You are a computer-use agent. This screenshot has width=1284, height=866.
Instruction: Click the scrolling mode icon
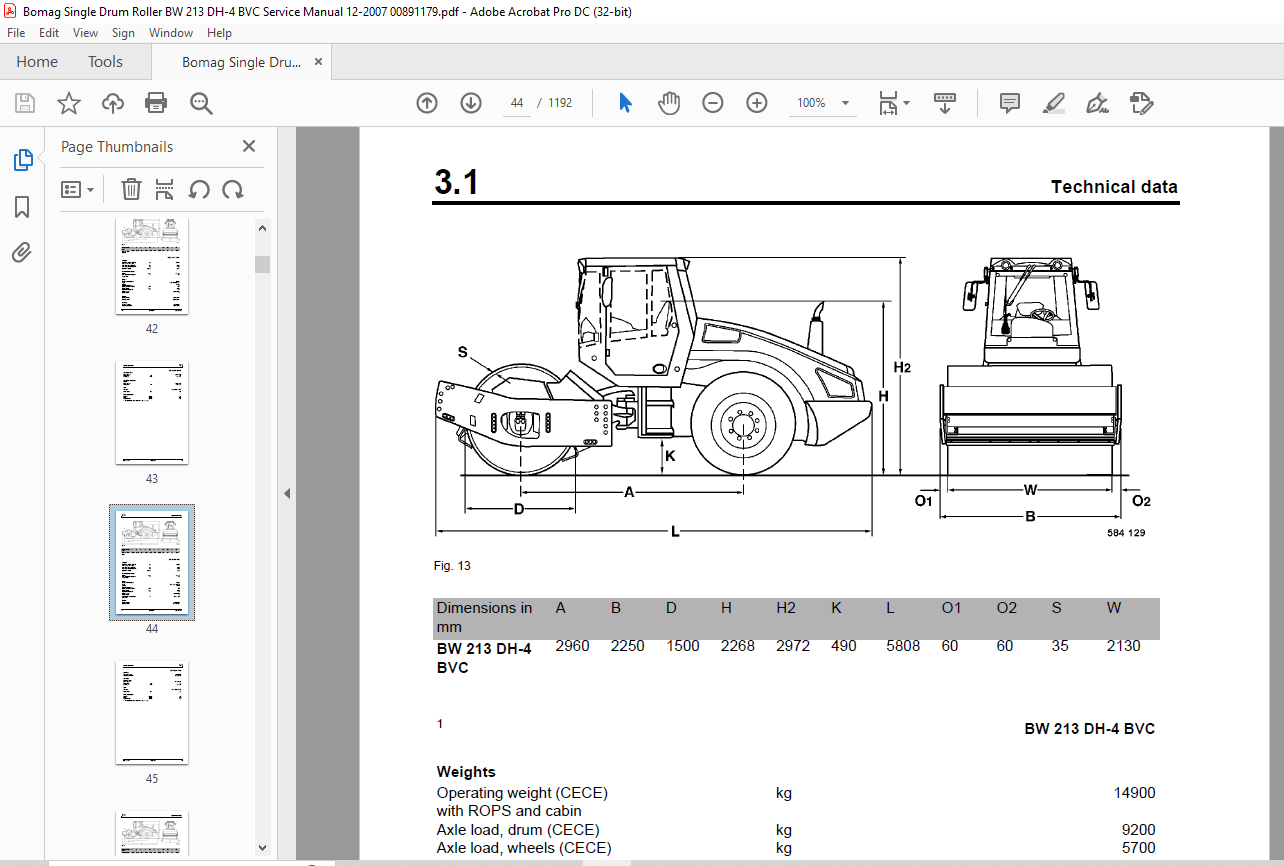pos(945,103)
